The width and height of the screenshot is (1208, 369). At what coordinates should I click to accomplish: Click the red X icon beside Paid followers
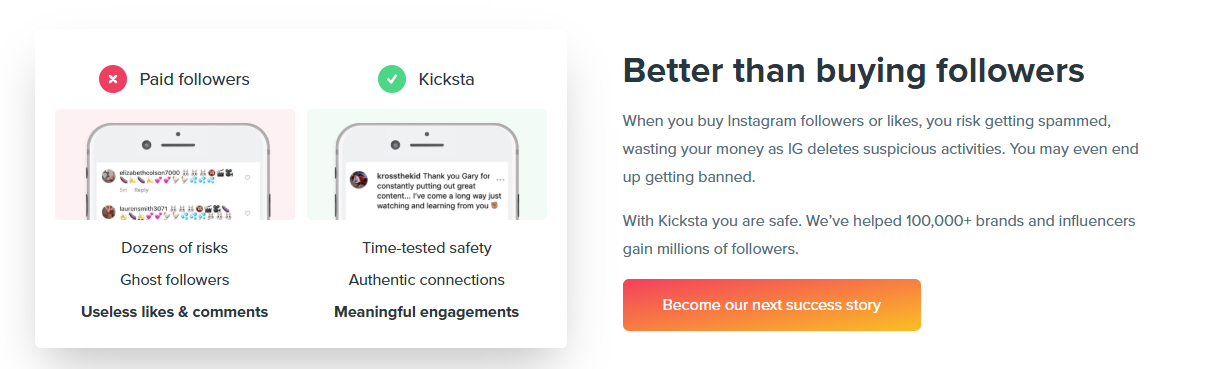tap(113, 79)
